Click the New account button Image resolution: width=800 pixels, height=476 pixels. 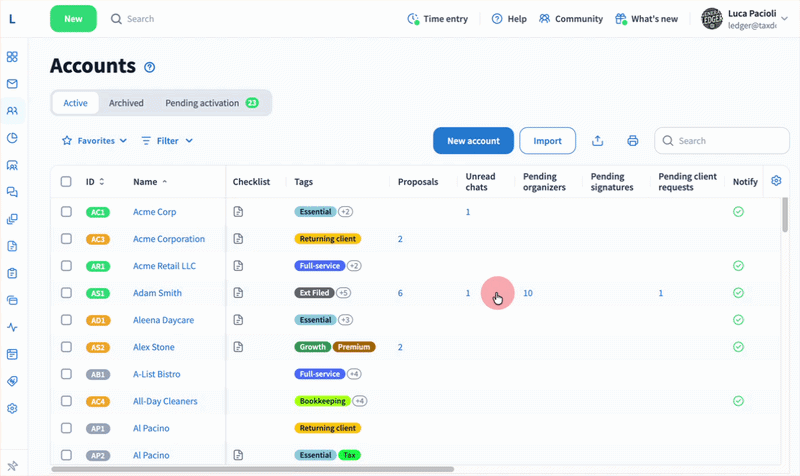pos(473,141)
